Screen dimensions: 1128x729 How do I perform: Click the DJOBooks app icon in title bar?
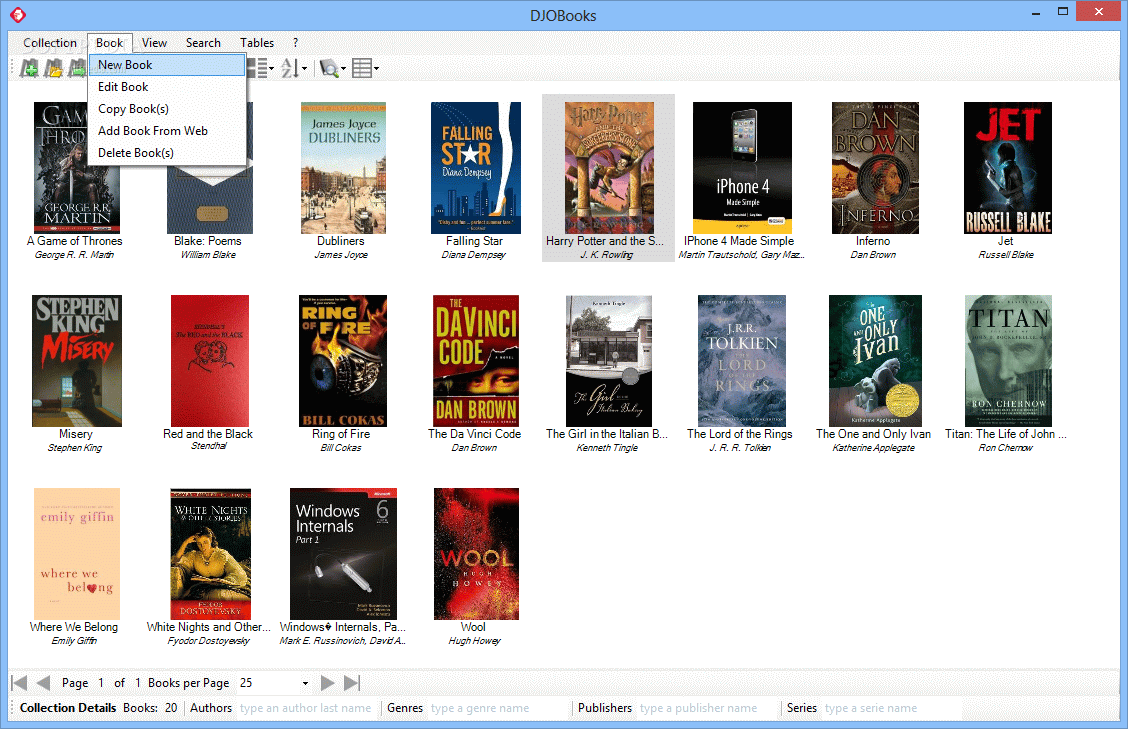click(18, 14)
